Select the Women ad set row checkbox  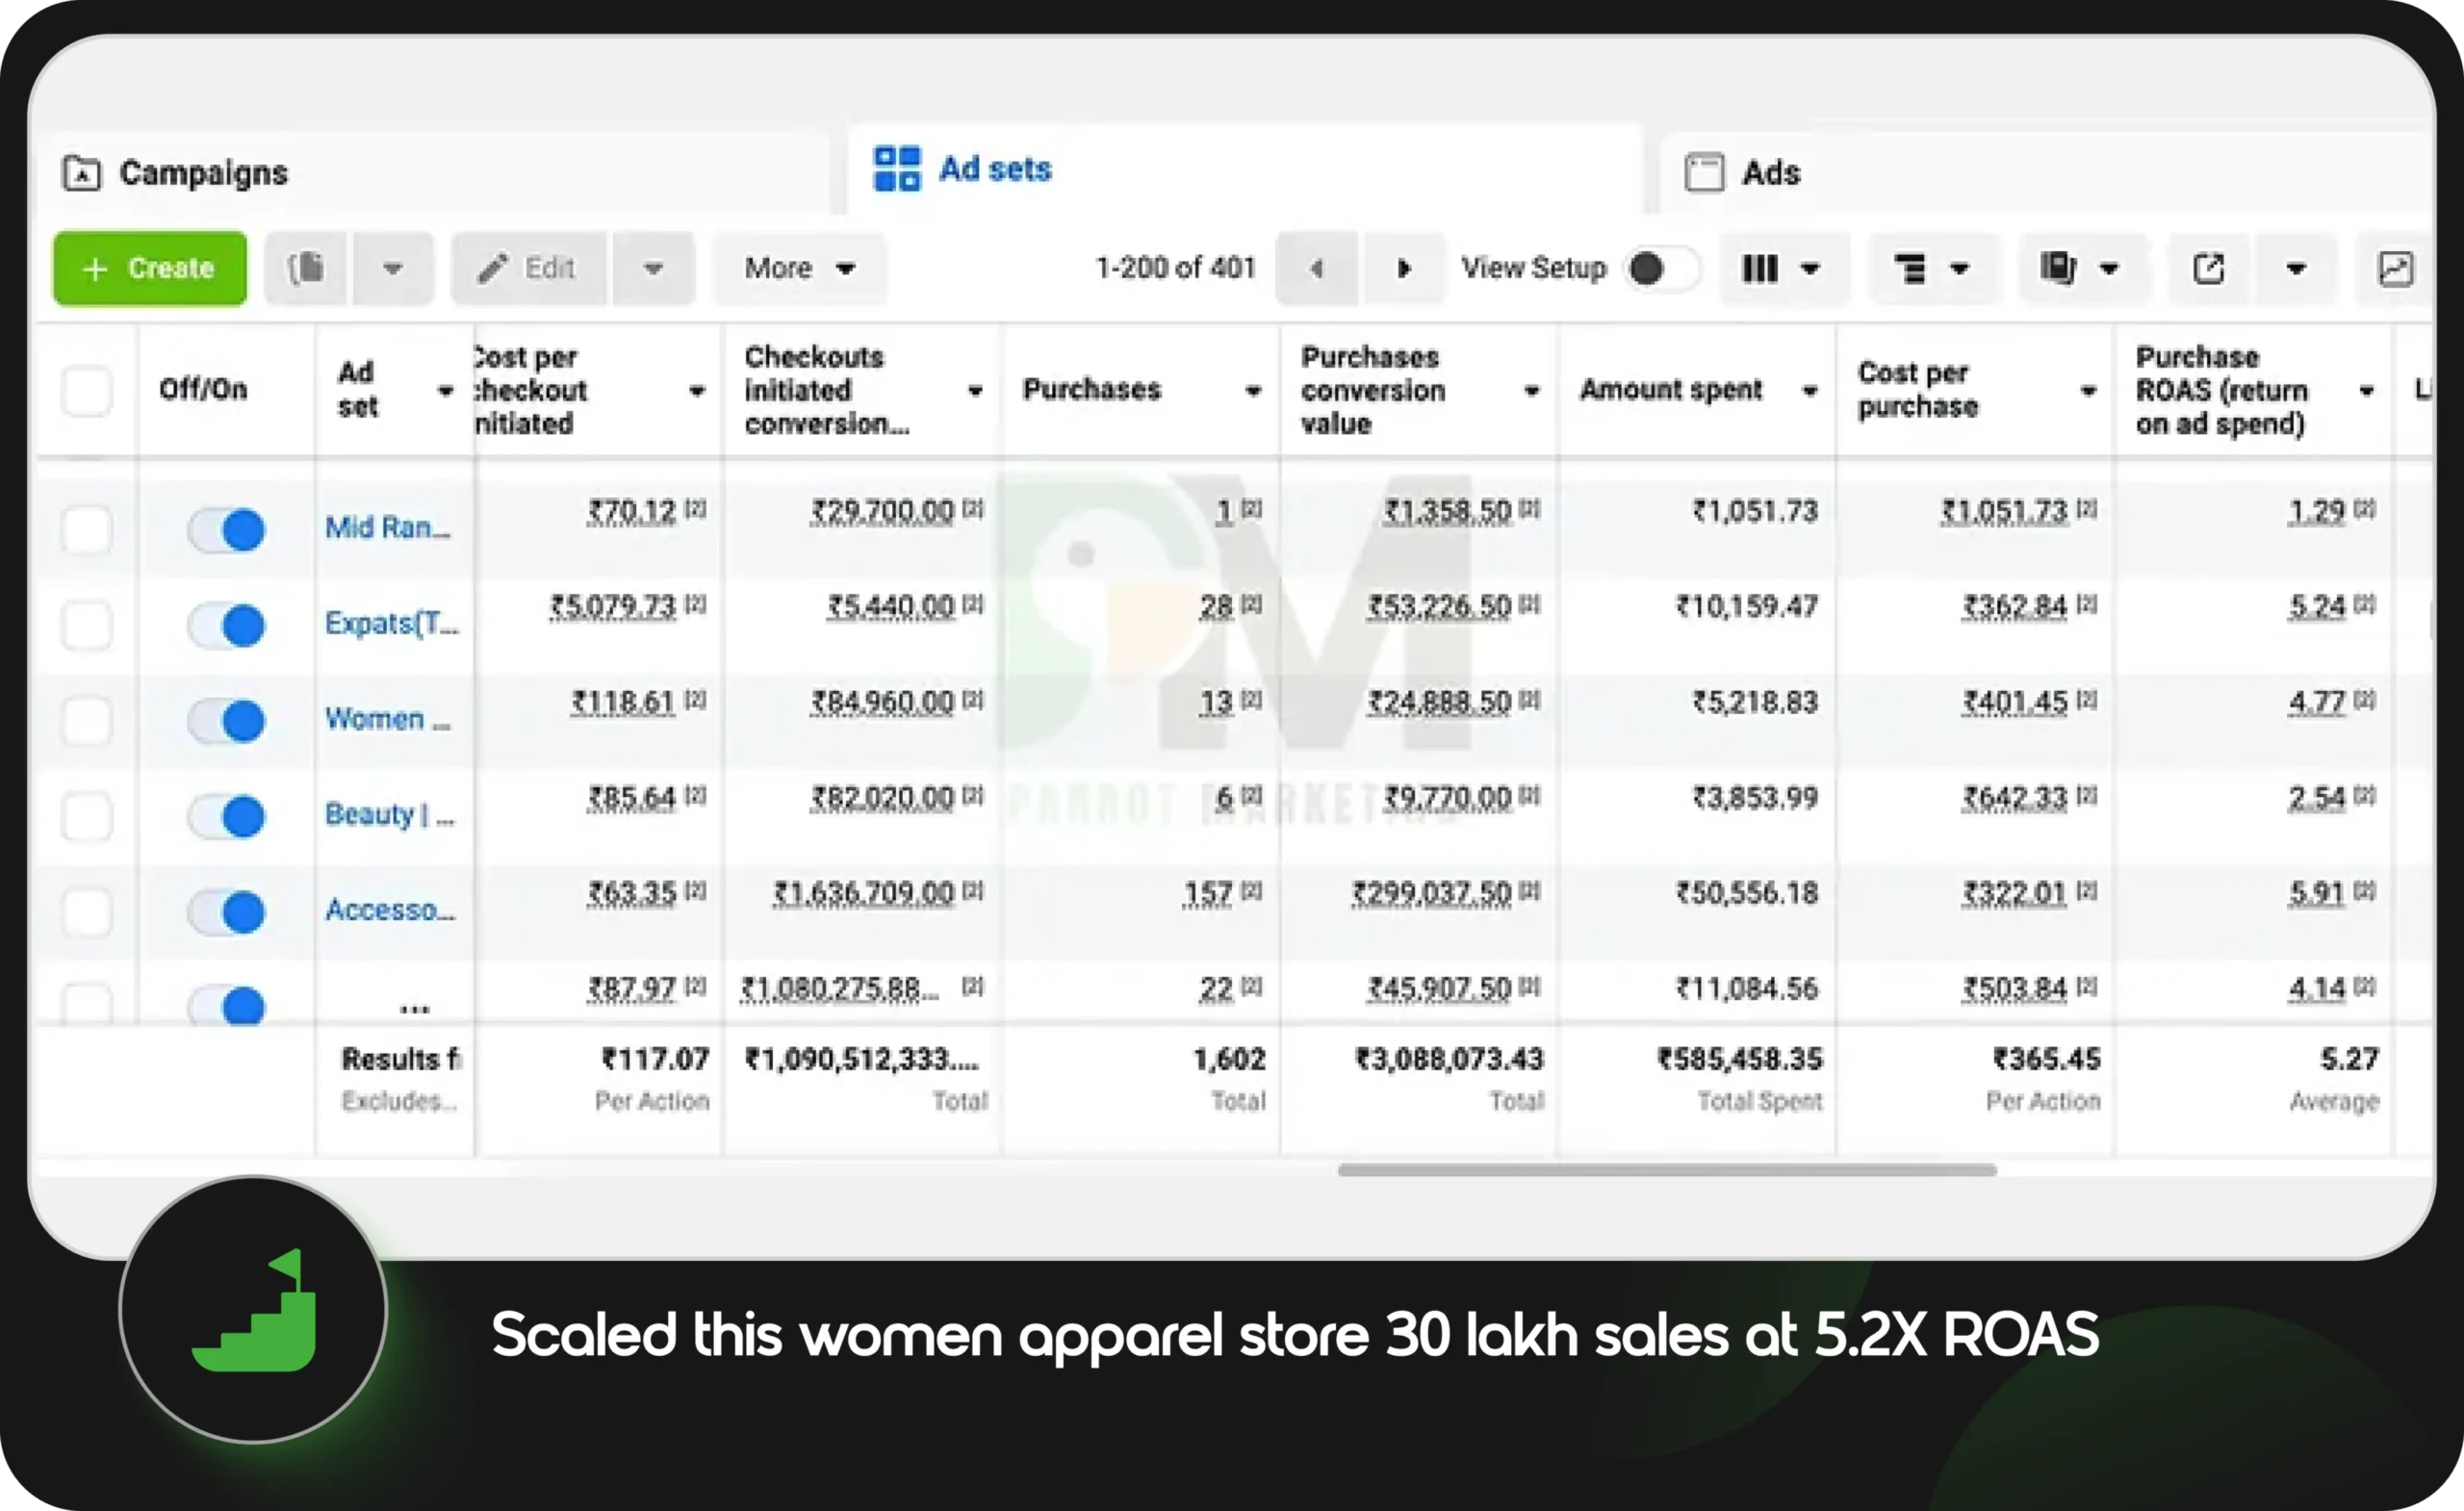[x=87, y=720]
